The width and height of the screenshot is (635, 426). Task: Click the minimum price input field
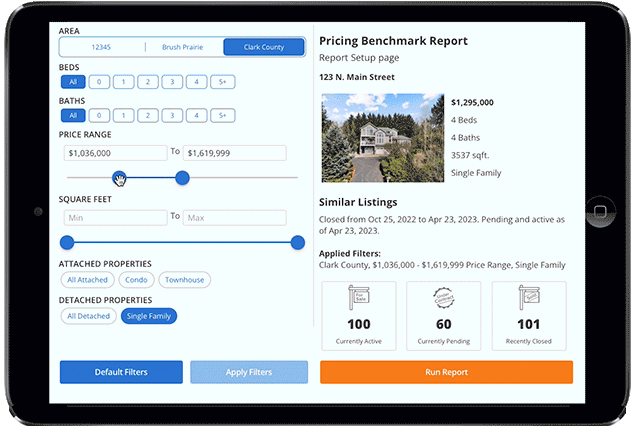pyautogui.click(x=113, y=153)
